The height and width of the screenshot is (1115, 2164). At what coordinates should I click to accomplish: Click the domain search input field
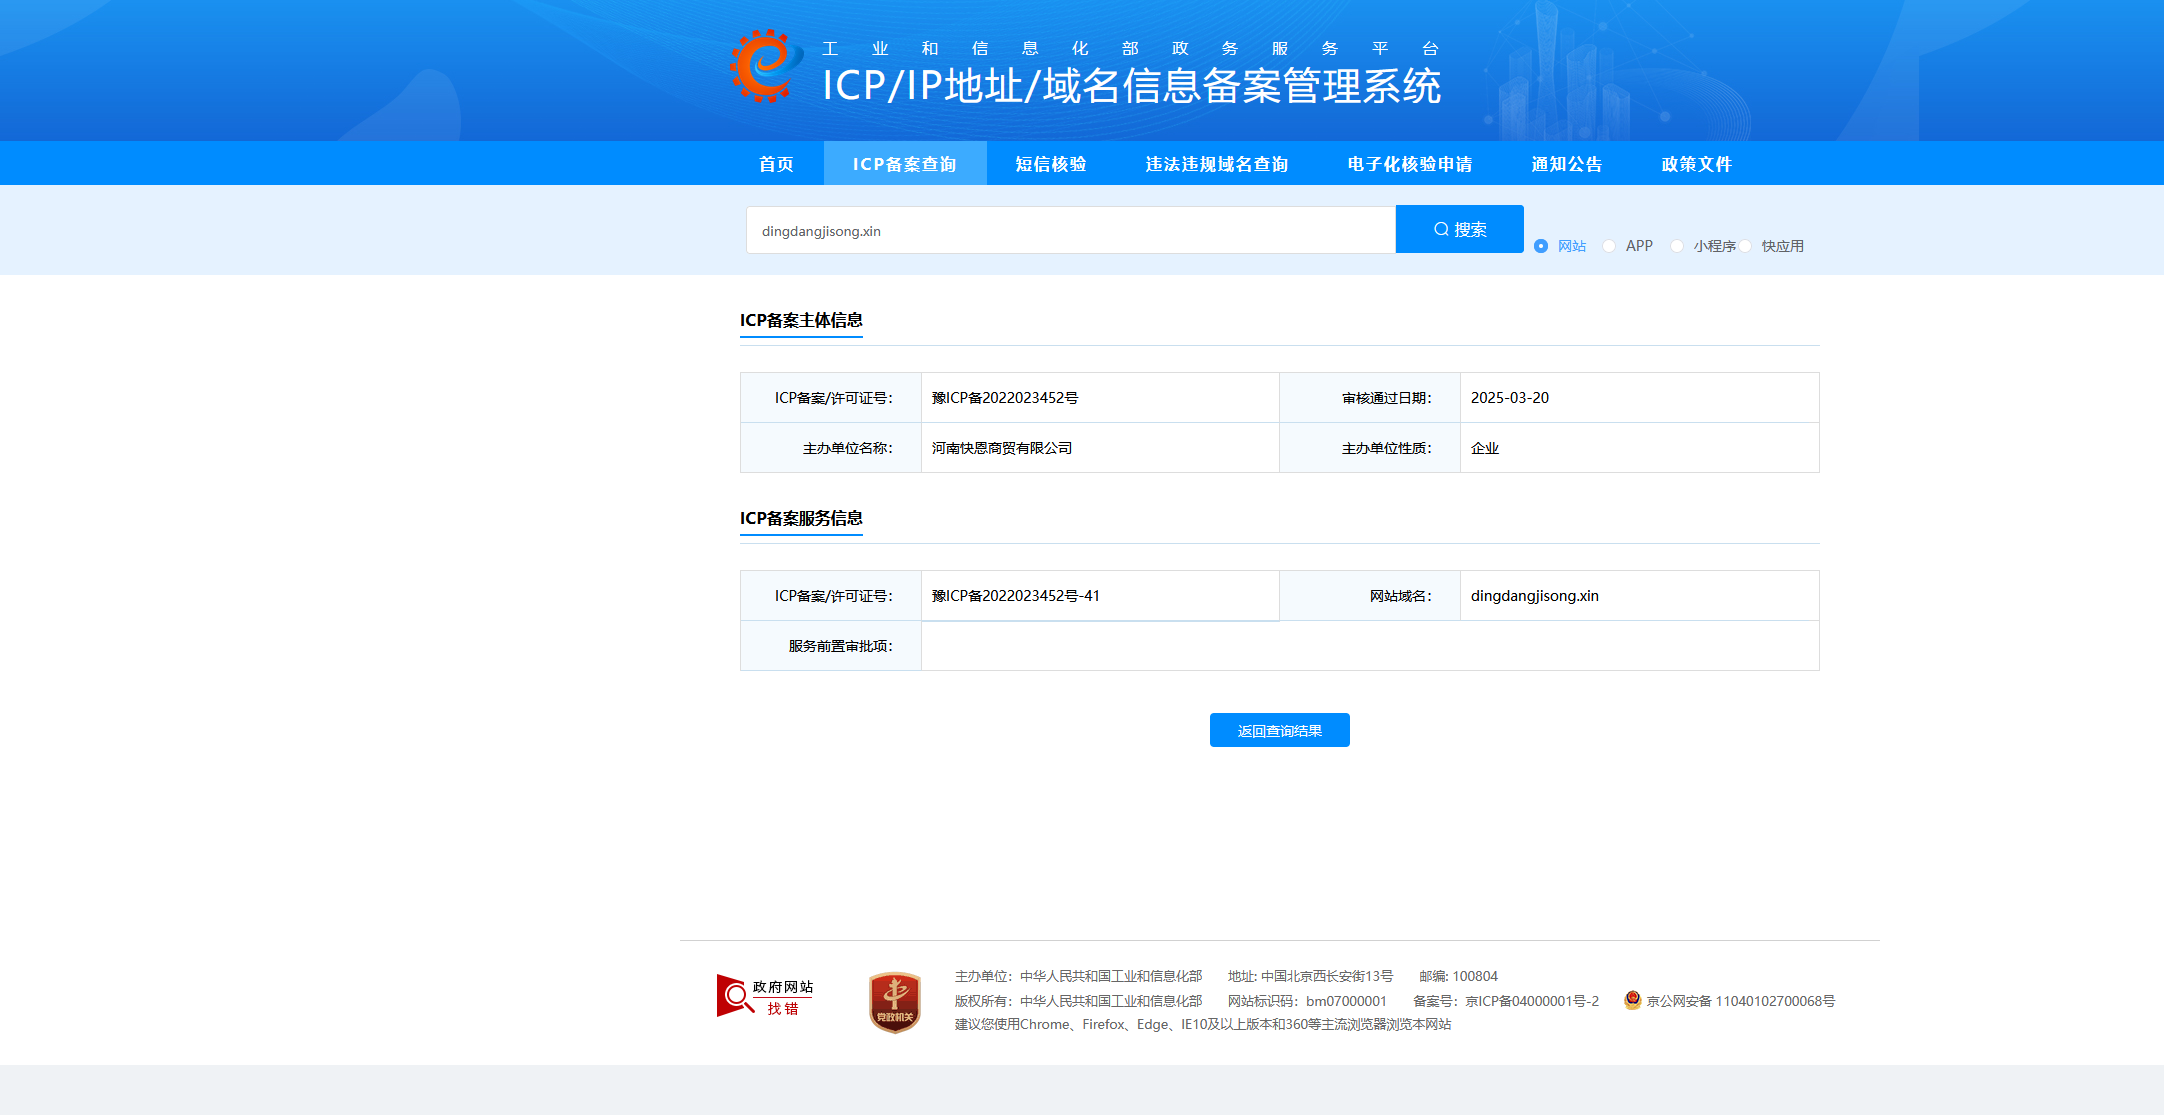[x=1070, y=231]
